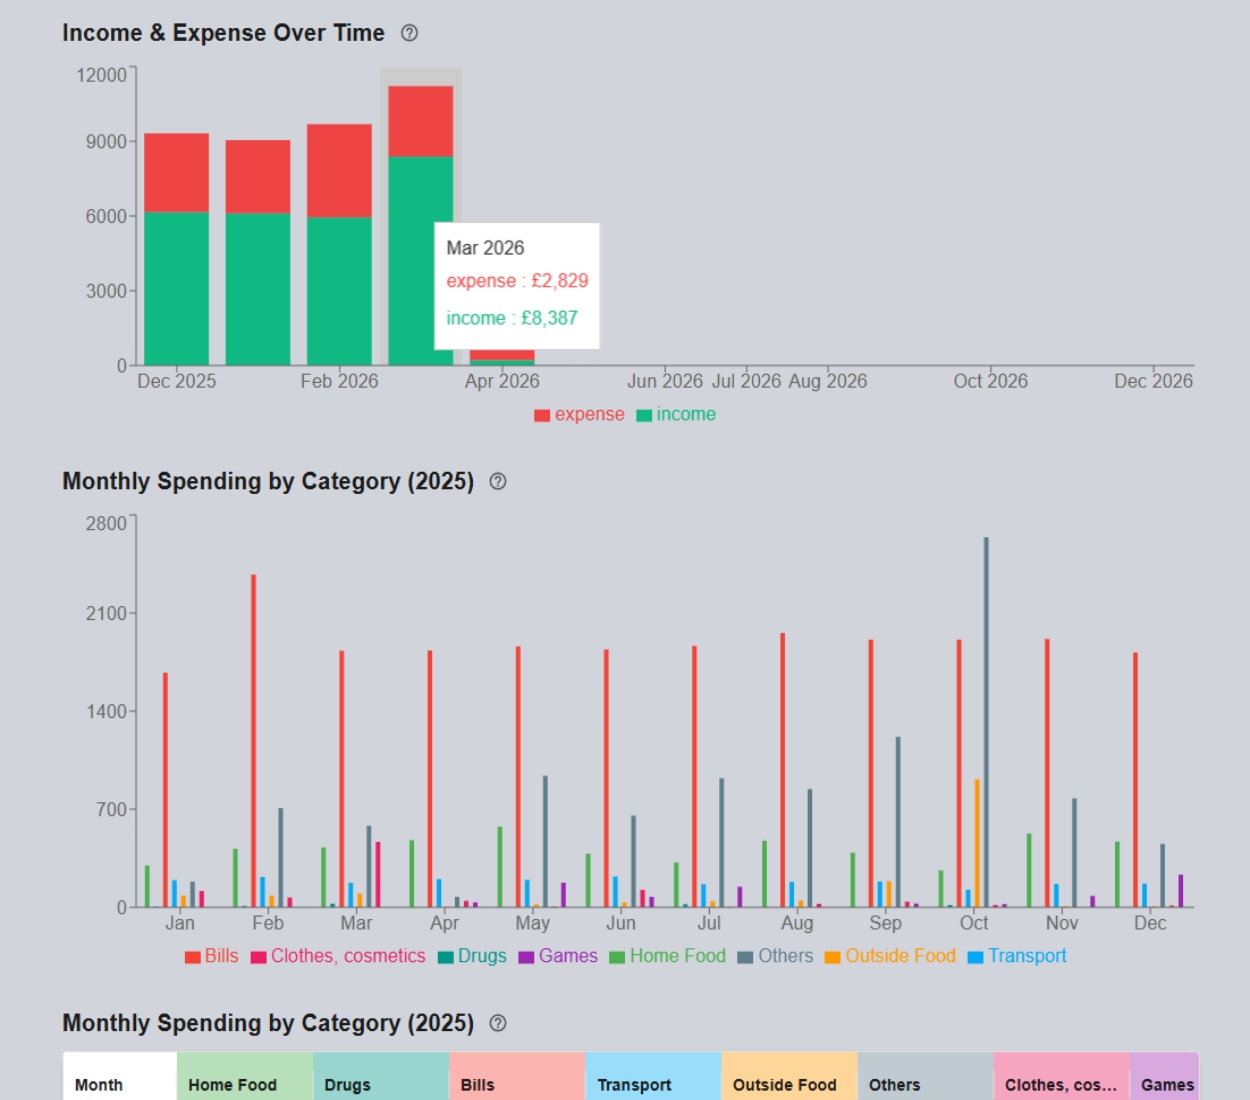The width and height of the screenshot is (1250, 1100).
Task: Toggle Games legend entry
Action: [x=558, y=957]
